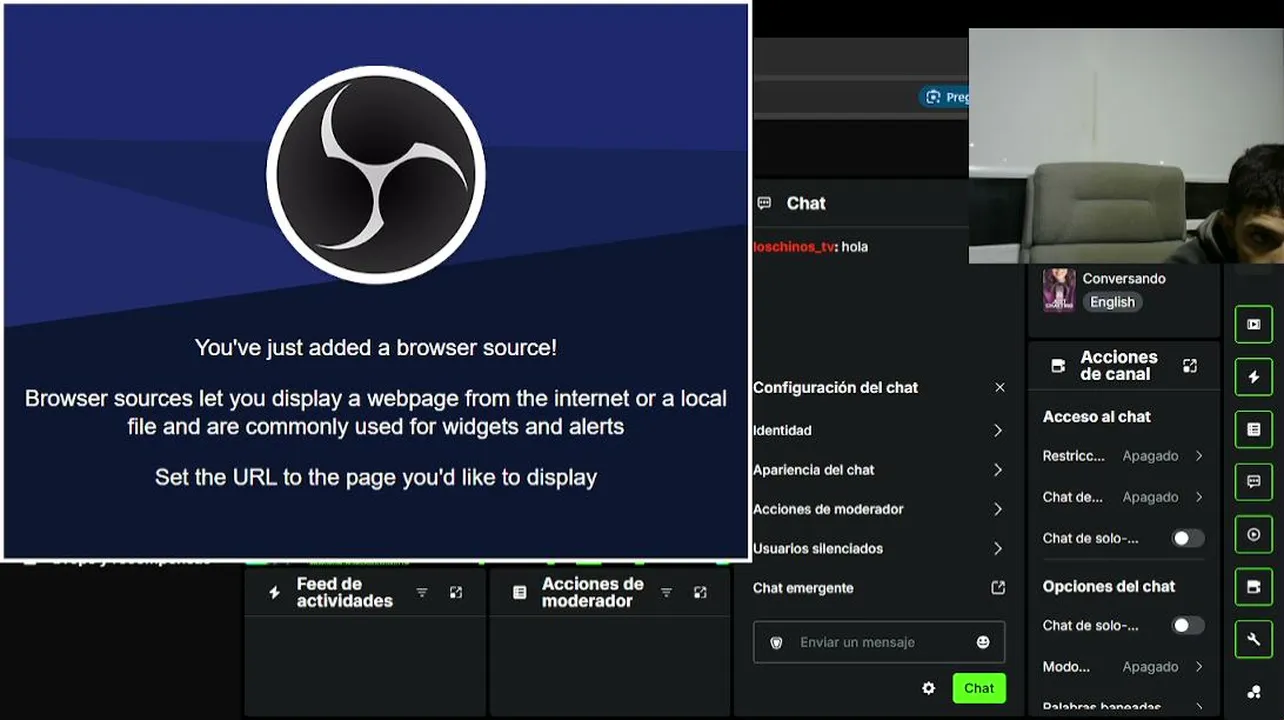The height and width of the screenshot is (720, 1284).
Task: Select Chat emergente menu item
Action: click(803, 588)
